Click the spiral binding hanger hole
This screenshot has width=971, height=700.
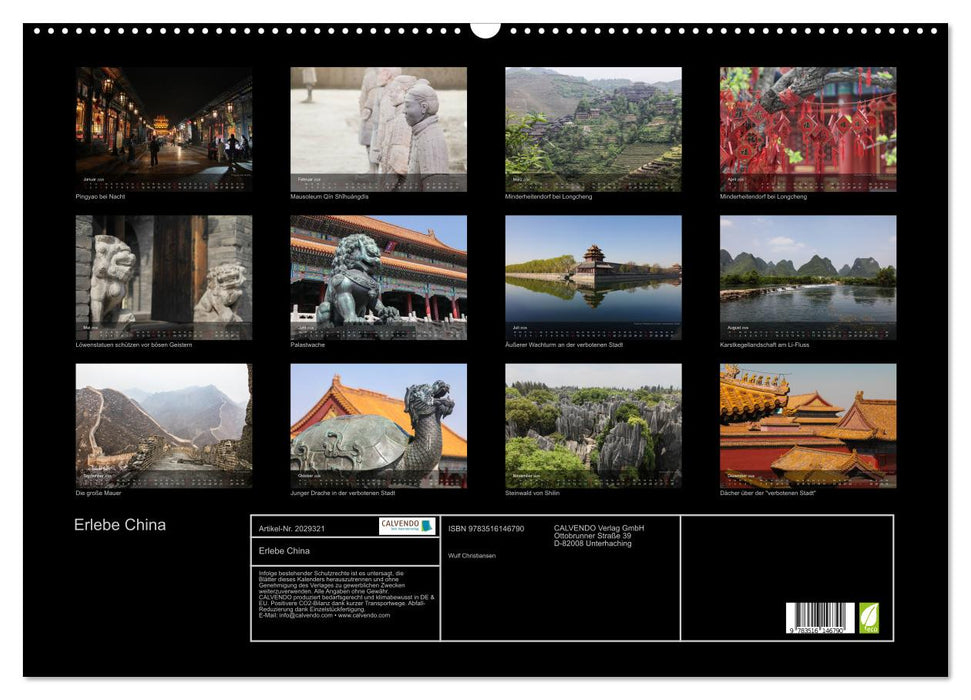[x=486, y=29]
